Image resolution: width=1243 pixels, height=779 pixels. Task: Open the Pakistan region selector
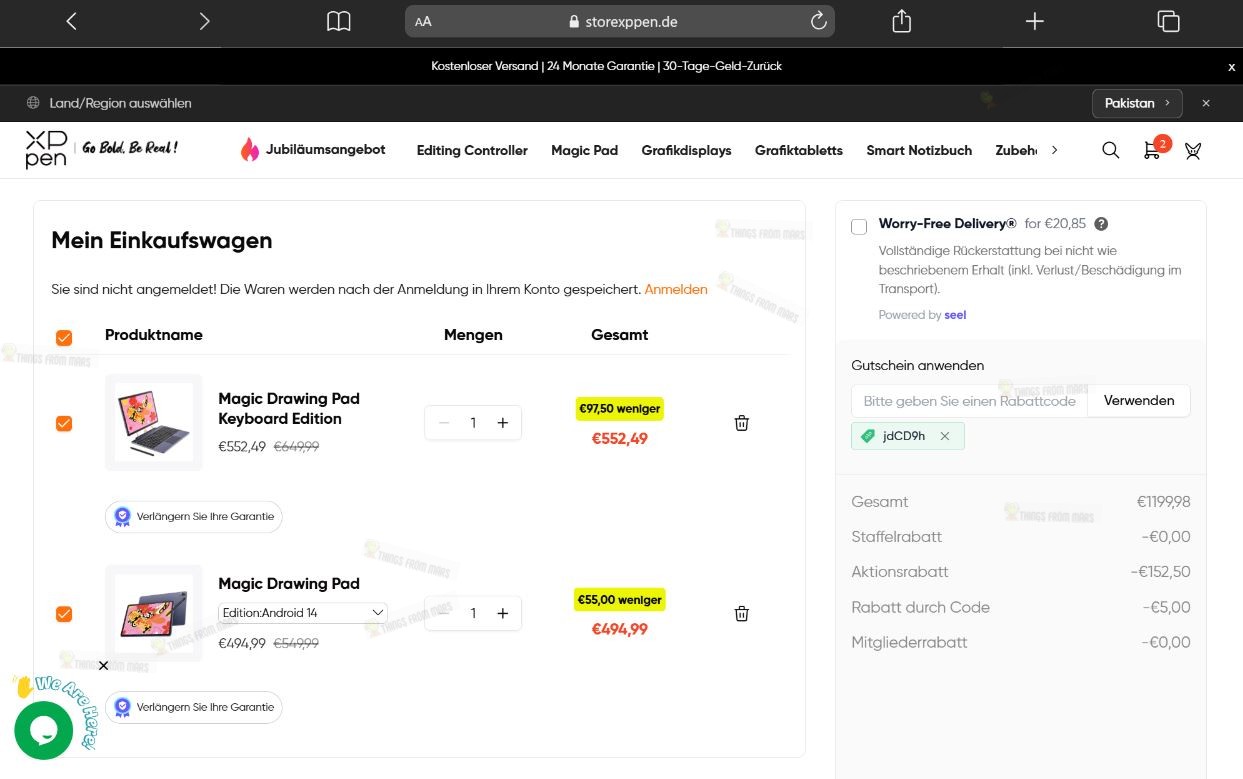(1137, 103)
